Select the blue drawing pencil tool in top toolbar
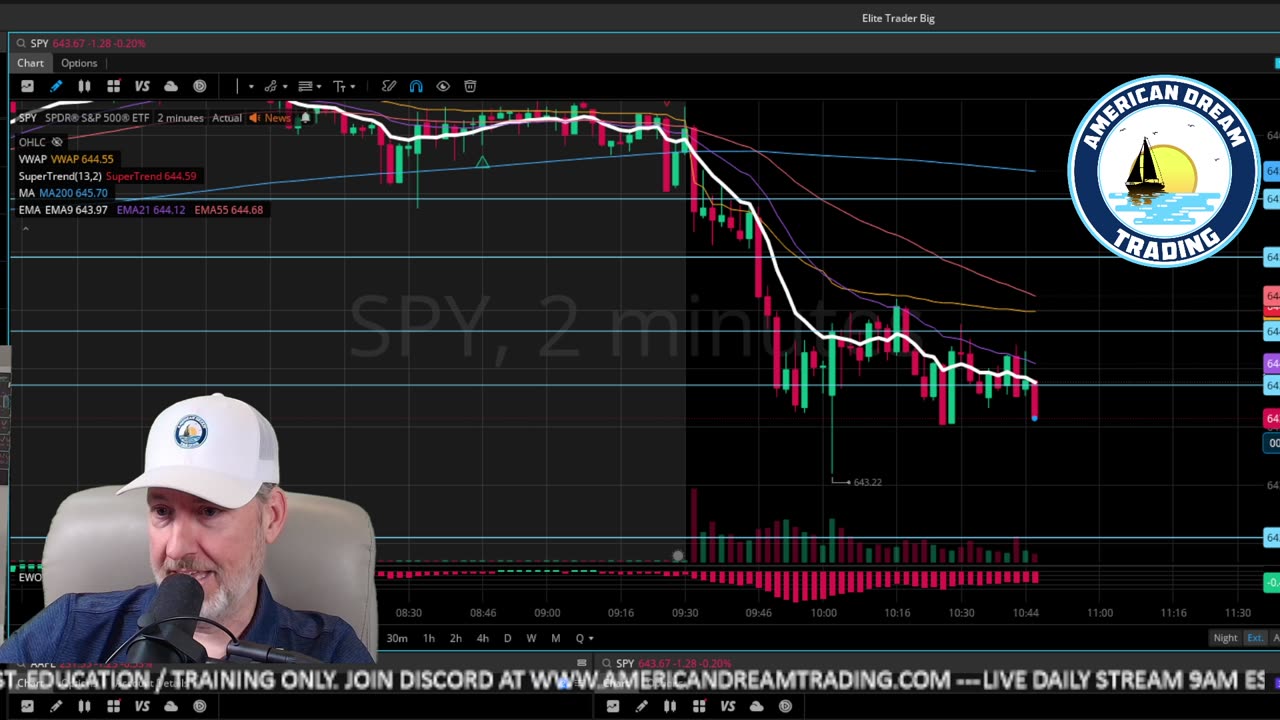The height and width of the screenshot is (720, 1280). pos(56,86)
